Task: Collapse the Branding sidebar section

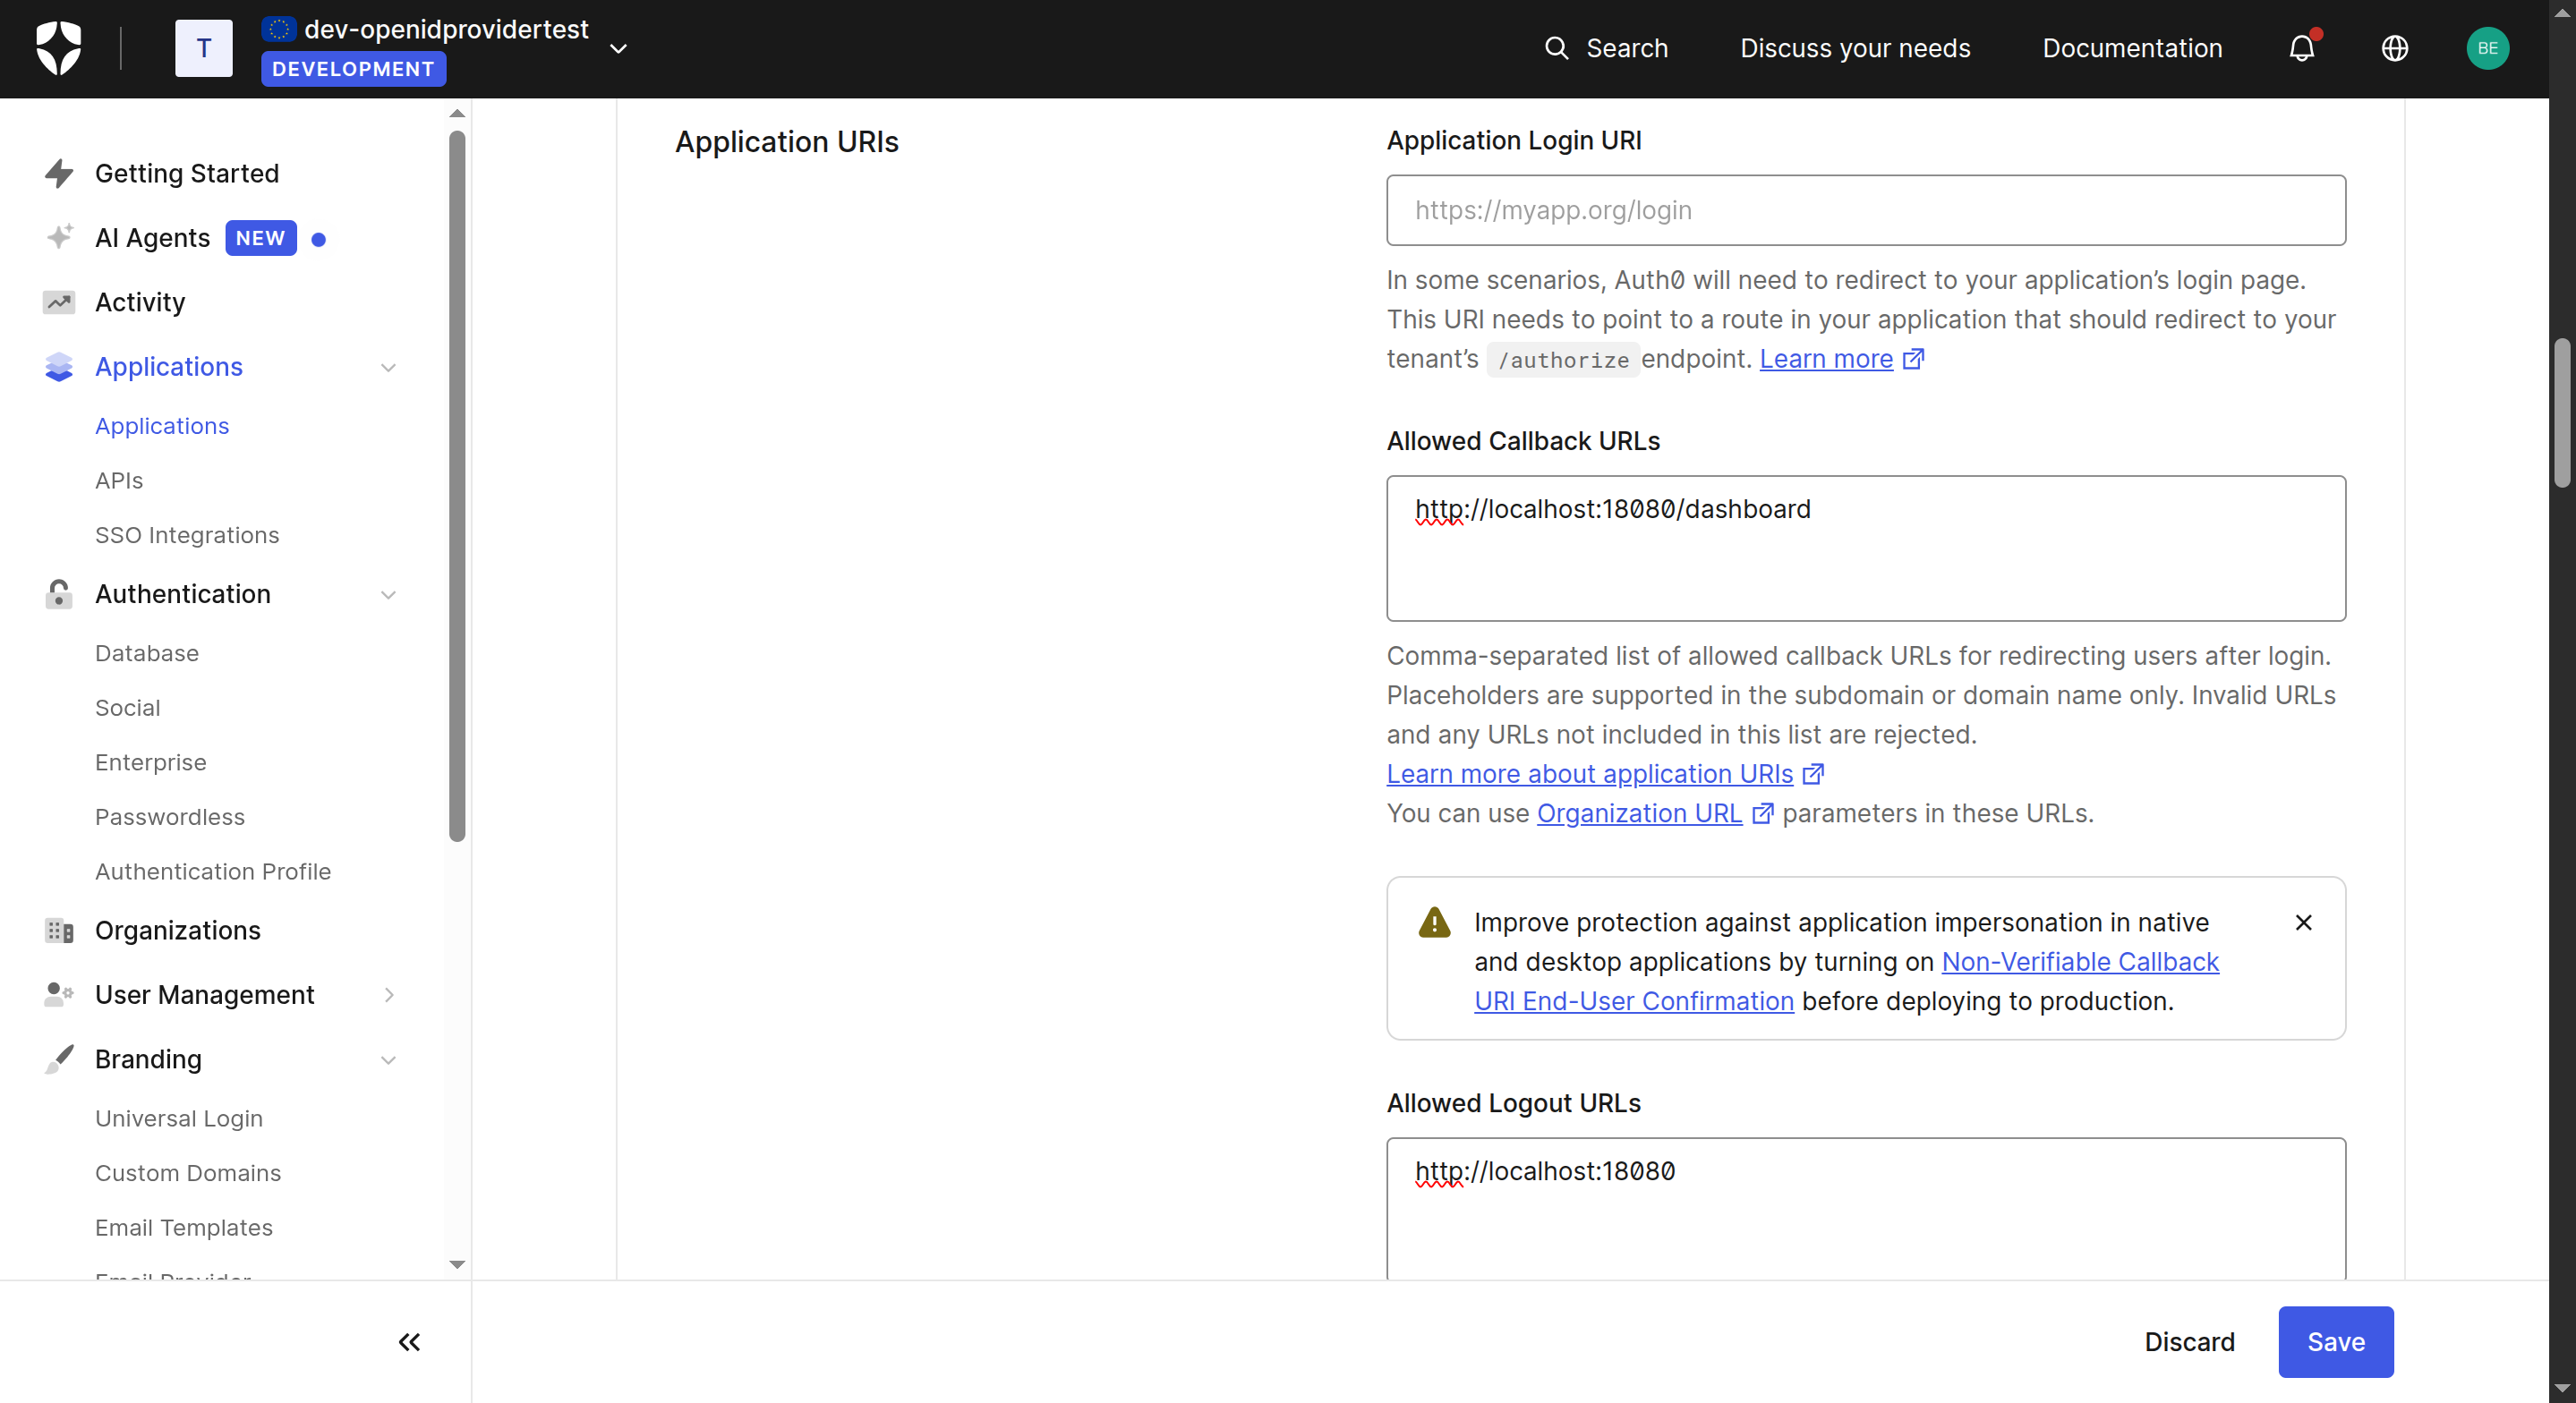Action: tap(388, 1059)
